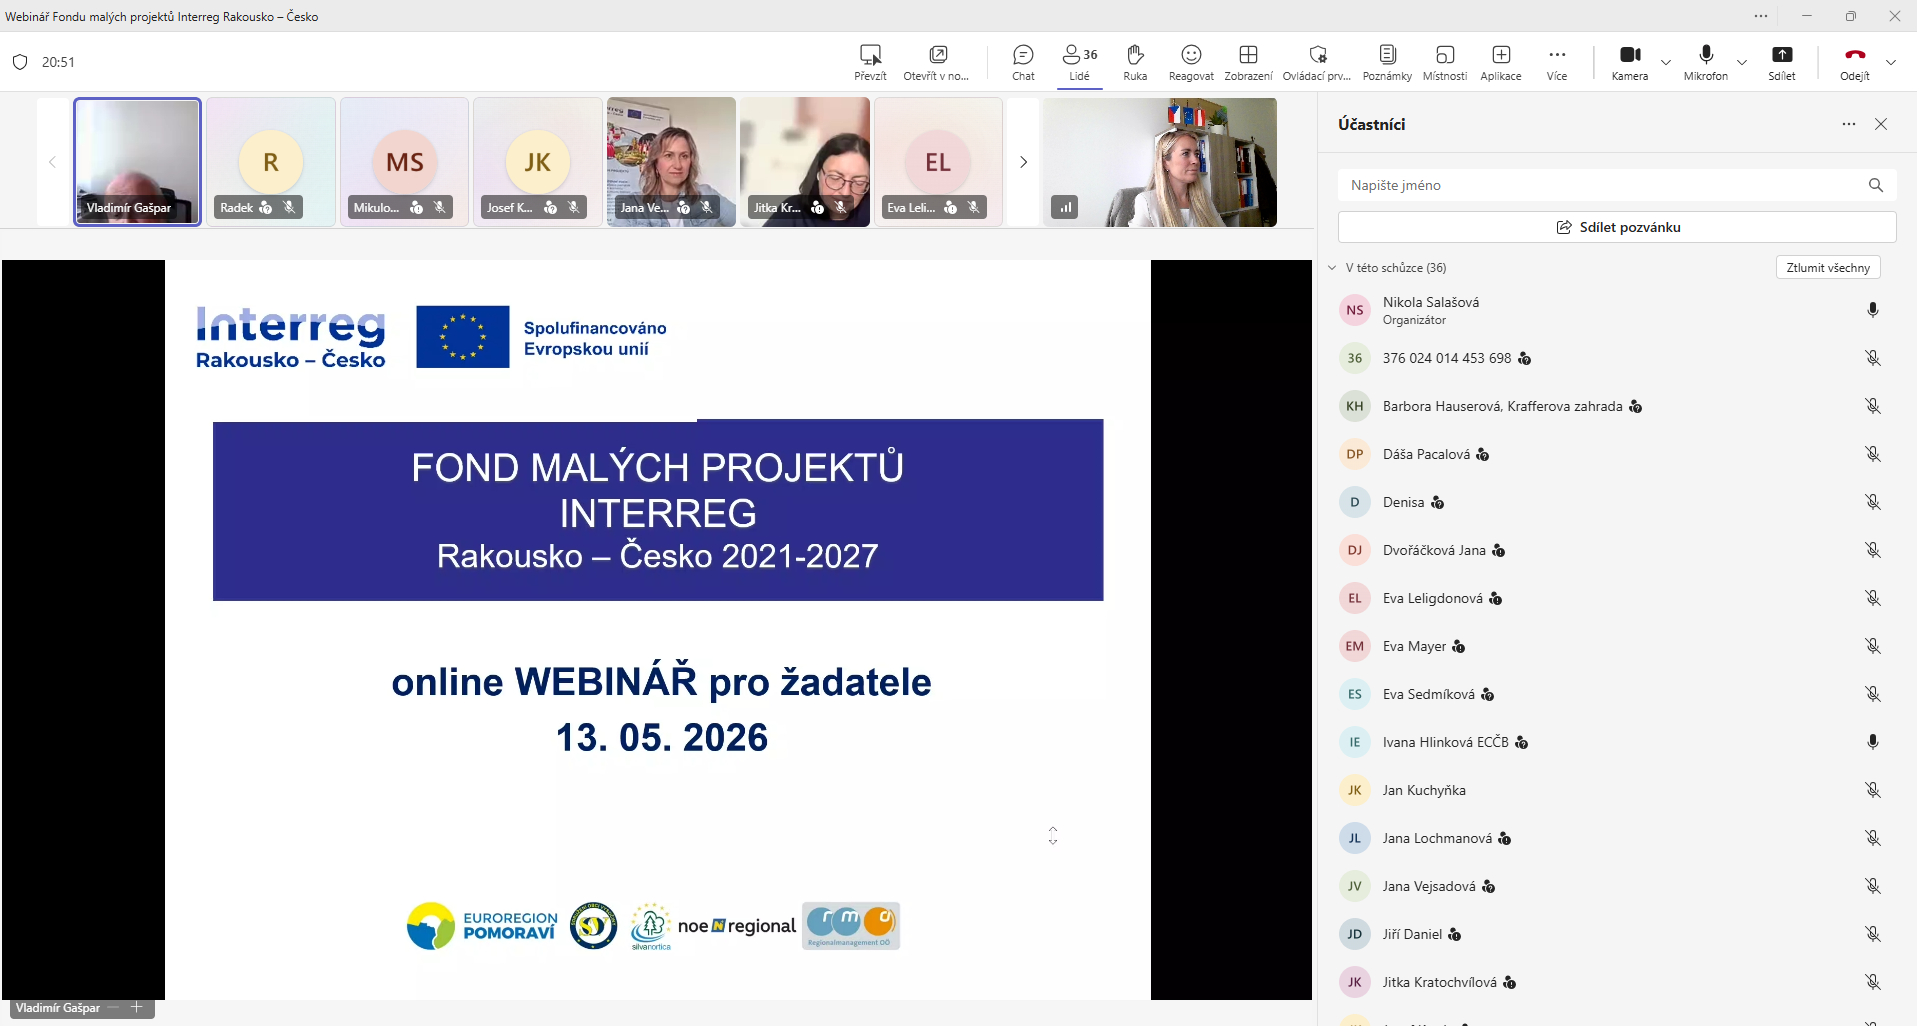1917x1026 pixels.
Task: Click the NS avatar of Nikola Salašová
Action: 1355,310
